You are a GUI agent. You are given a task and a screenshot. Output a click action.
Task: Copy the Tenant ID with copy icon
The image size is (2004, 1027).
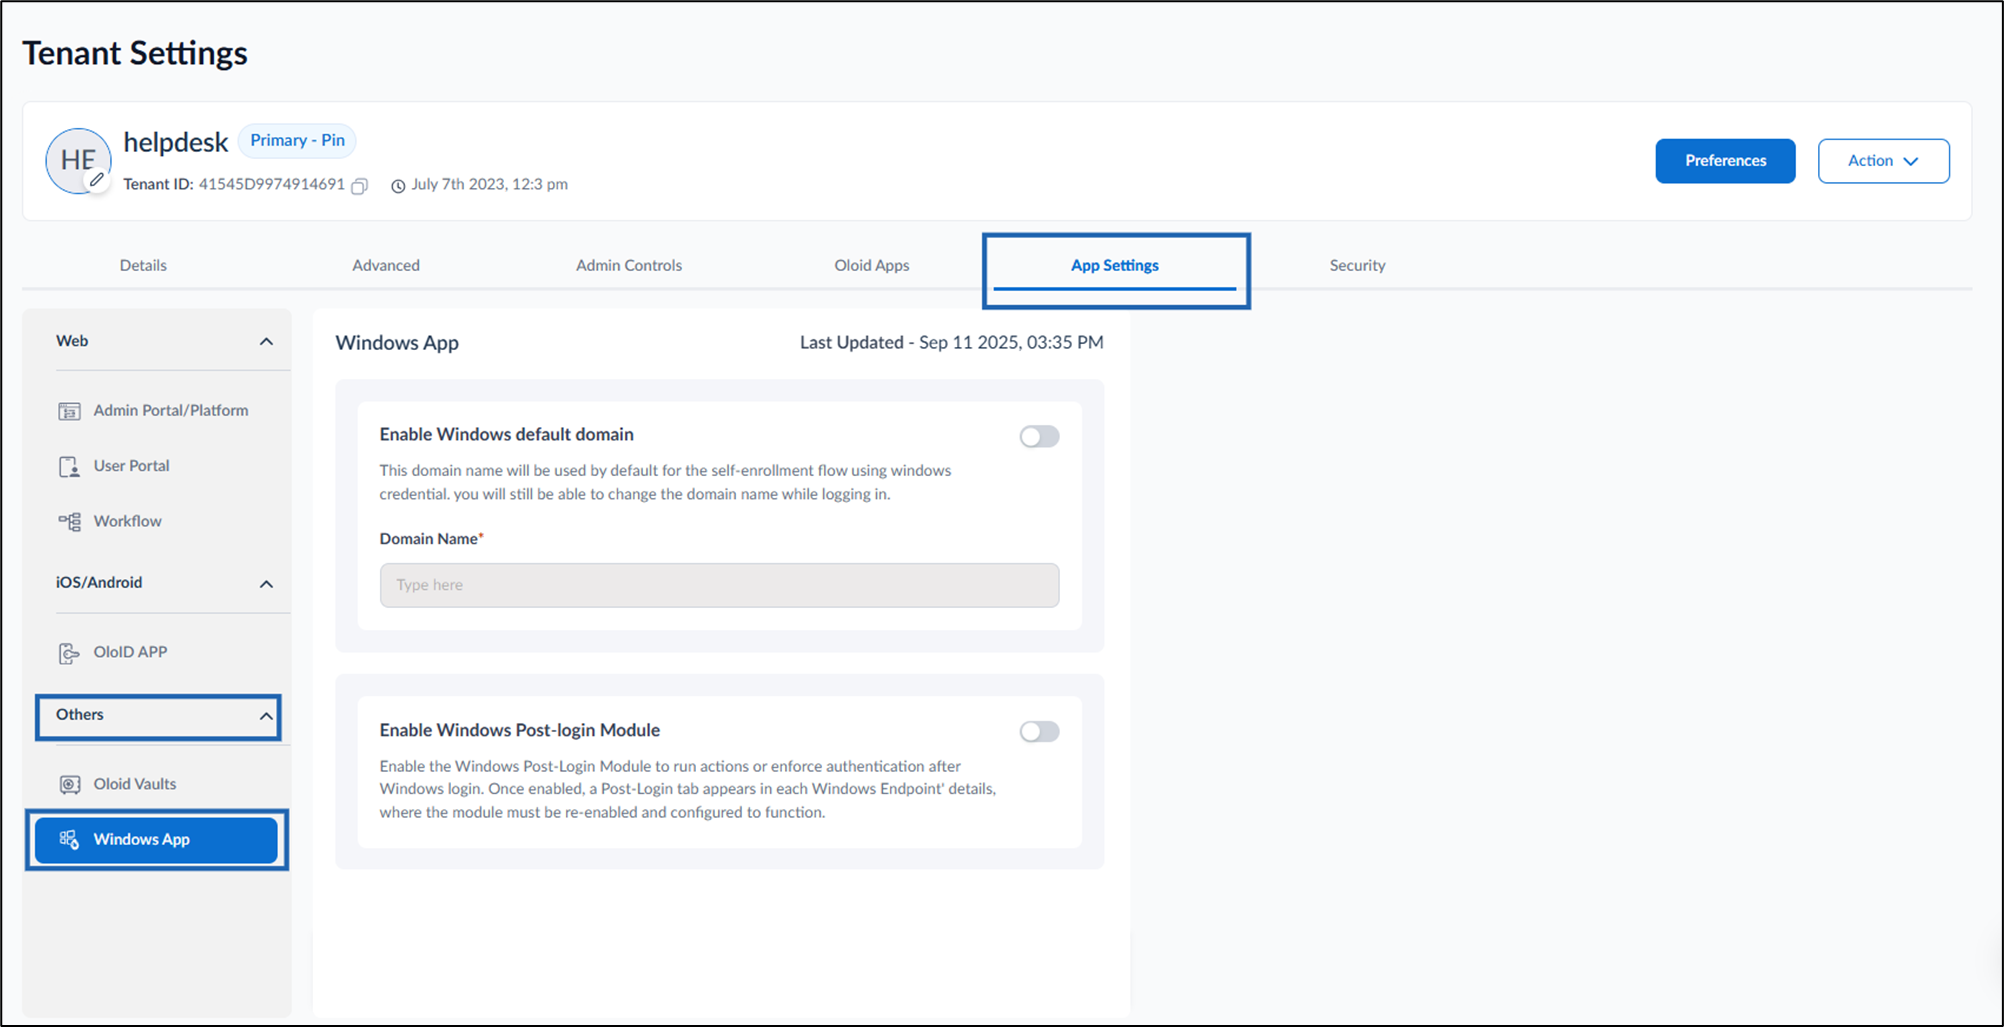(x=360, y=186)
